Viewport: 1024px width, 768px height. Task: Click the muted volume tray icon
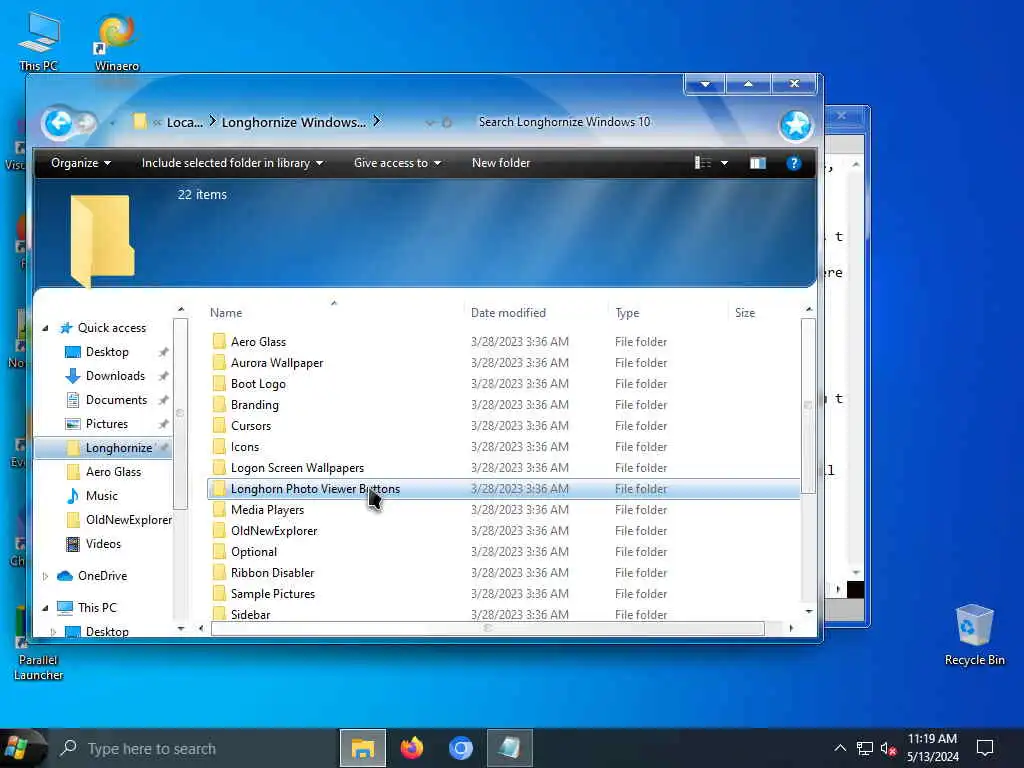tap(888, 749)
